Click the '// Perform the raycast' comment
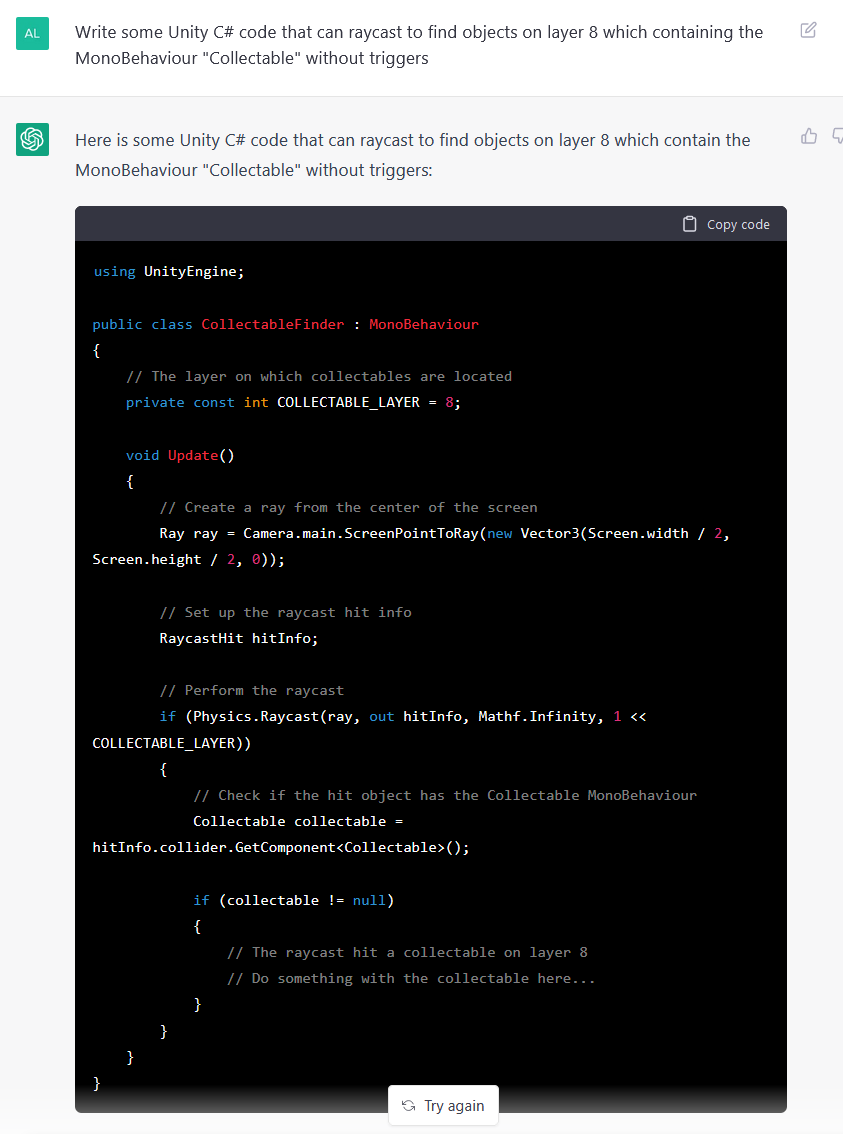 pyautogui.click(x=252, y=690)
